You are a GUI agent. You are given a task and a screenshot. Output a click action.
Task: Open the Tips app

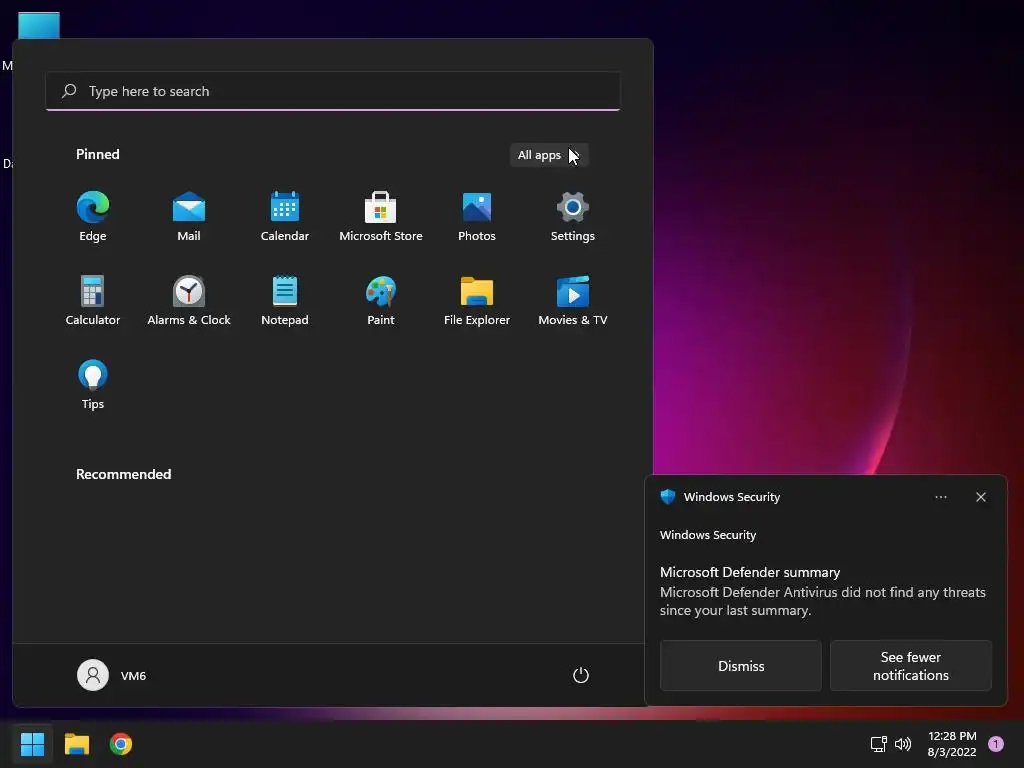[x=93, y=385]
